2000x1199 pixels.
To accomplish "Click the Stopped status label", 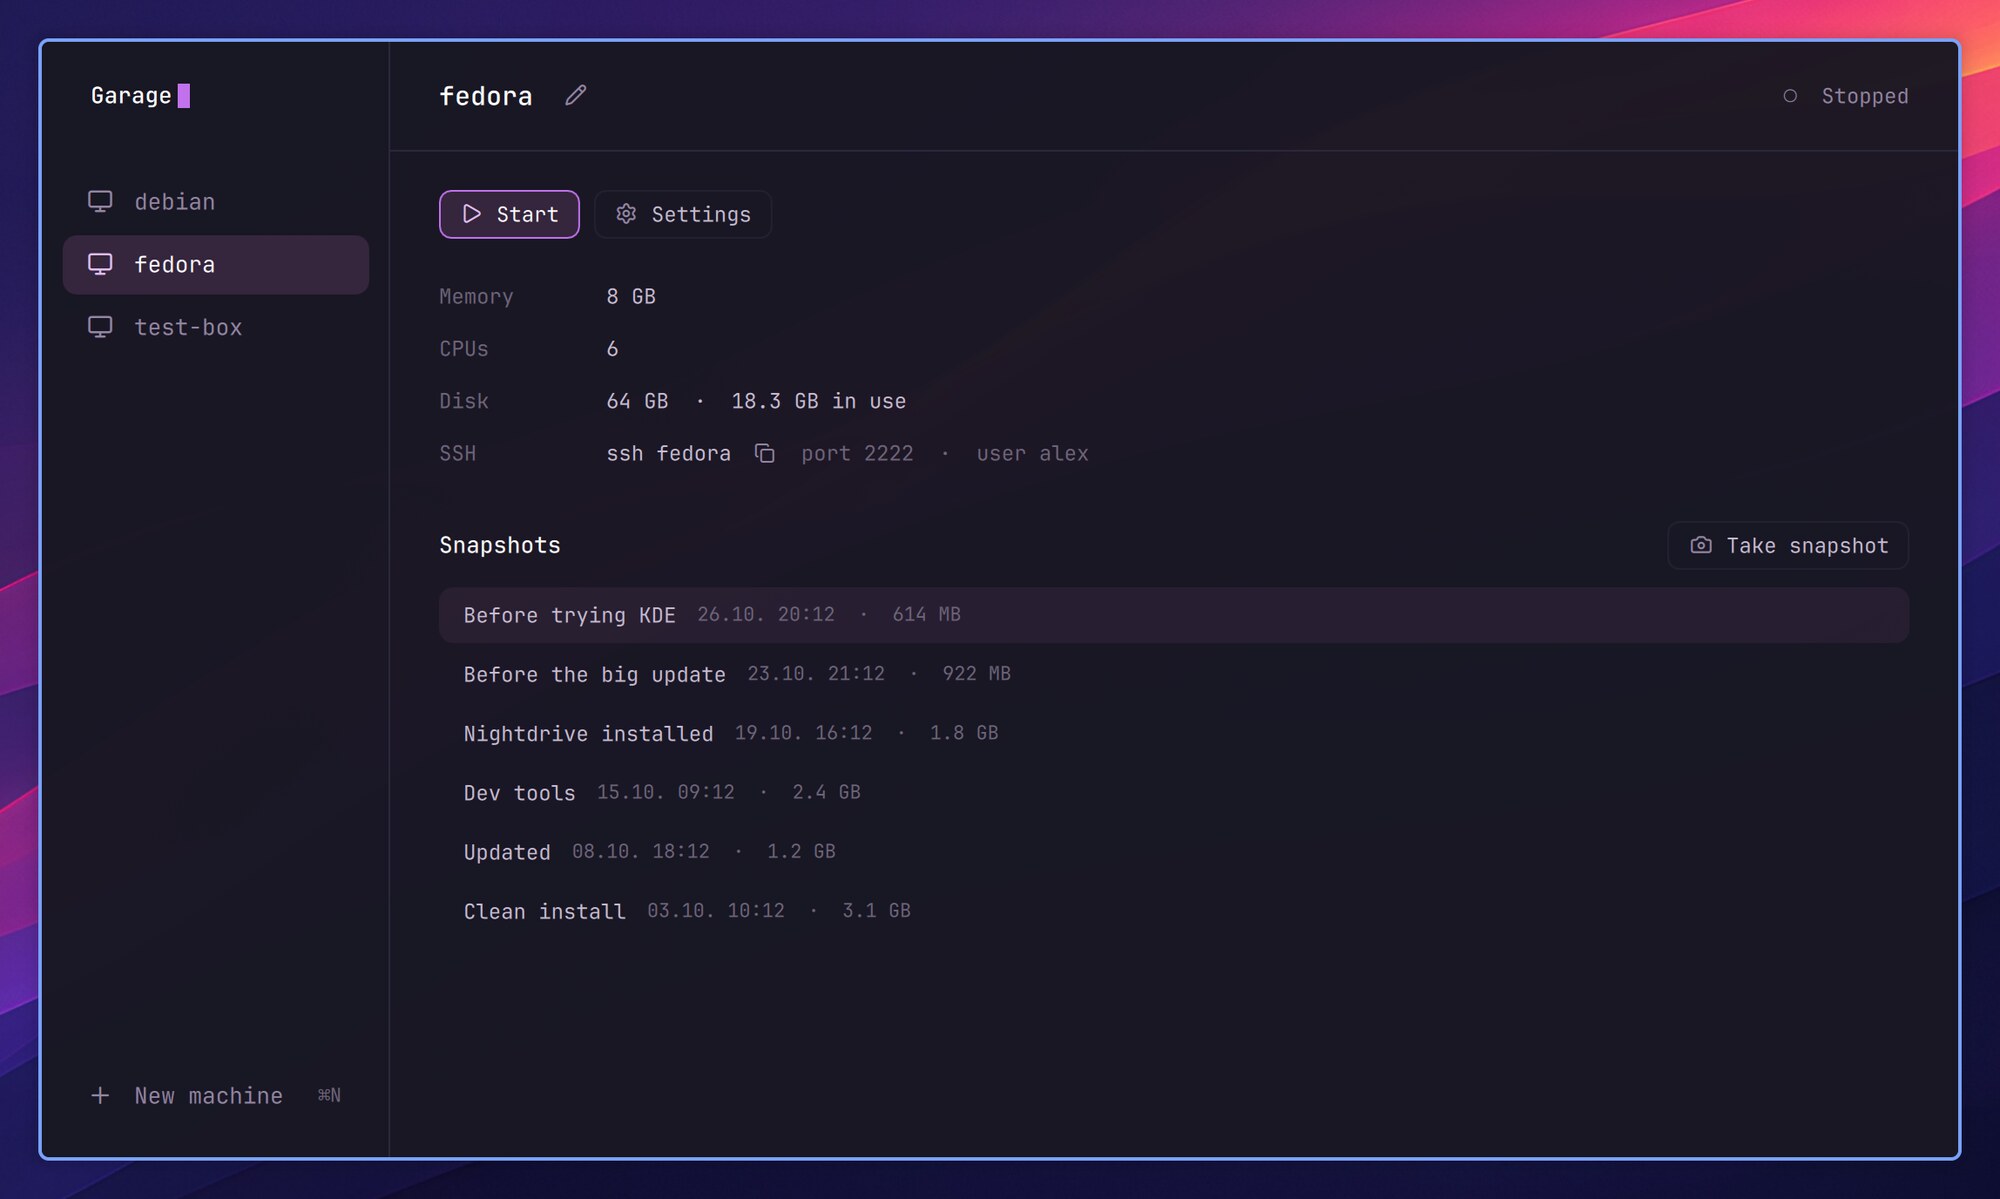I will click(1864, 96).
